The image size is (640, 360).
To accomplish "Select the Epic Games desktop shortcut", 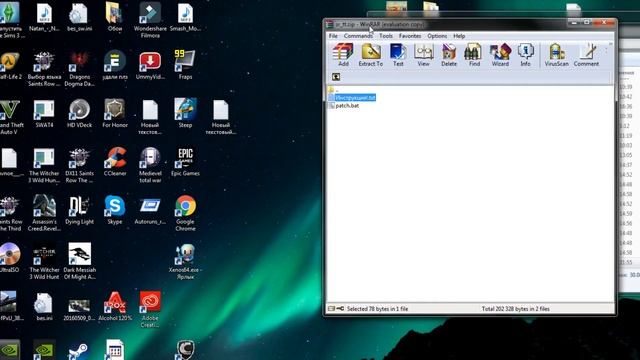I will tap(185, 162).
